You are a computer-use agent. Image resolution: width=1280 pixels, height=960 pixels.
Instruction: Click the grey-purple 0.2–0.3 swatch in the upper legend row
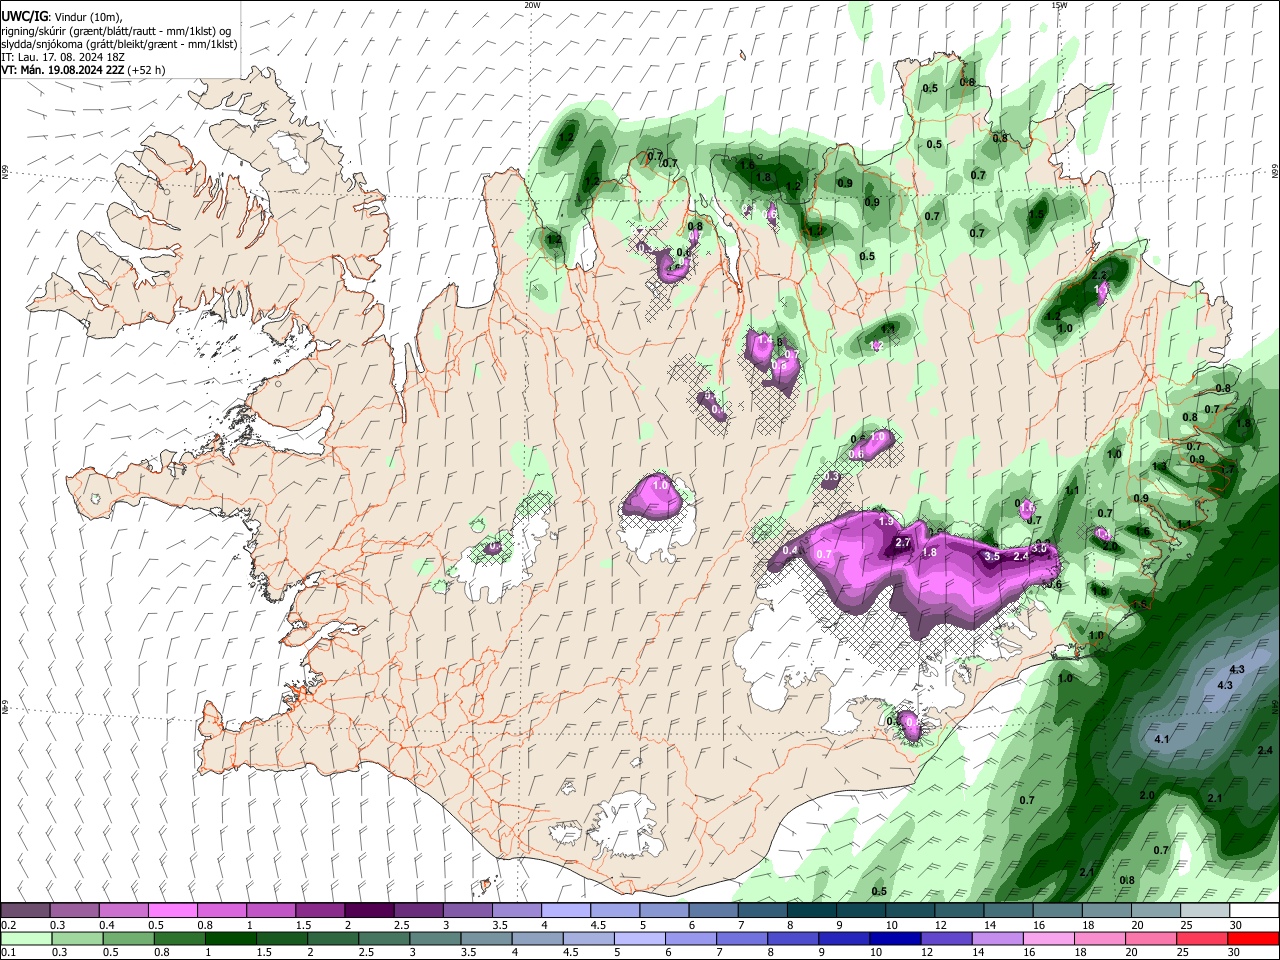[x=25, y=910]
